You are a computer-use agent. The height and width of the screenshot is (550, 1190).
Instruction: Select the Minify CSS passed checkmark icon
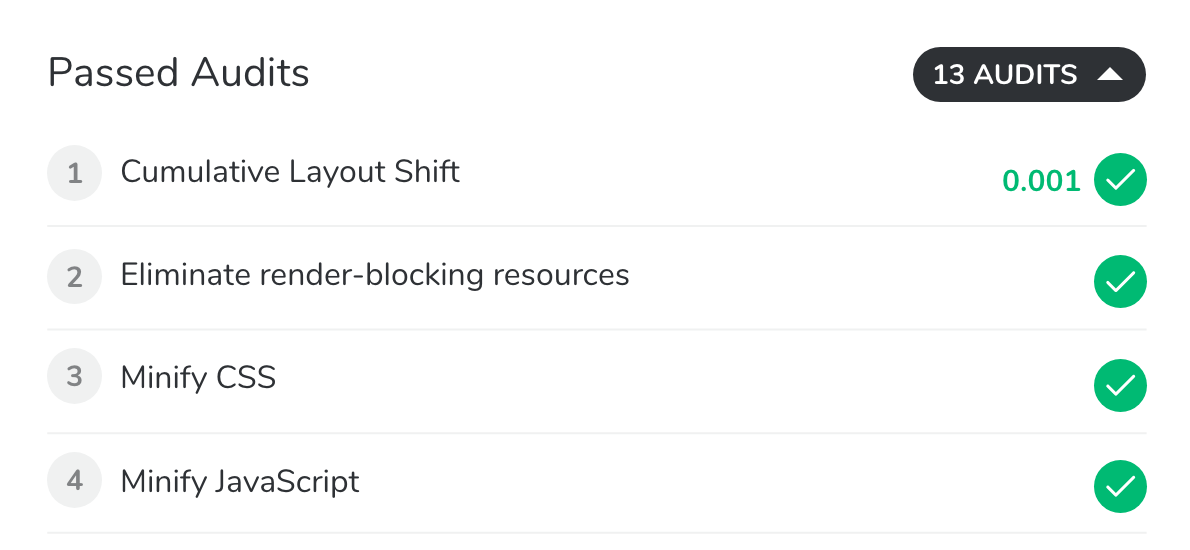click(1119, 385)
